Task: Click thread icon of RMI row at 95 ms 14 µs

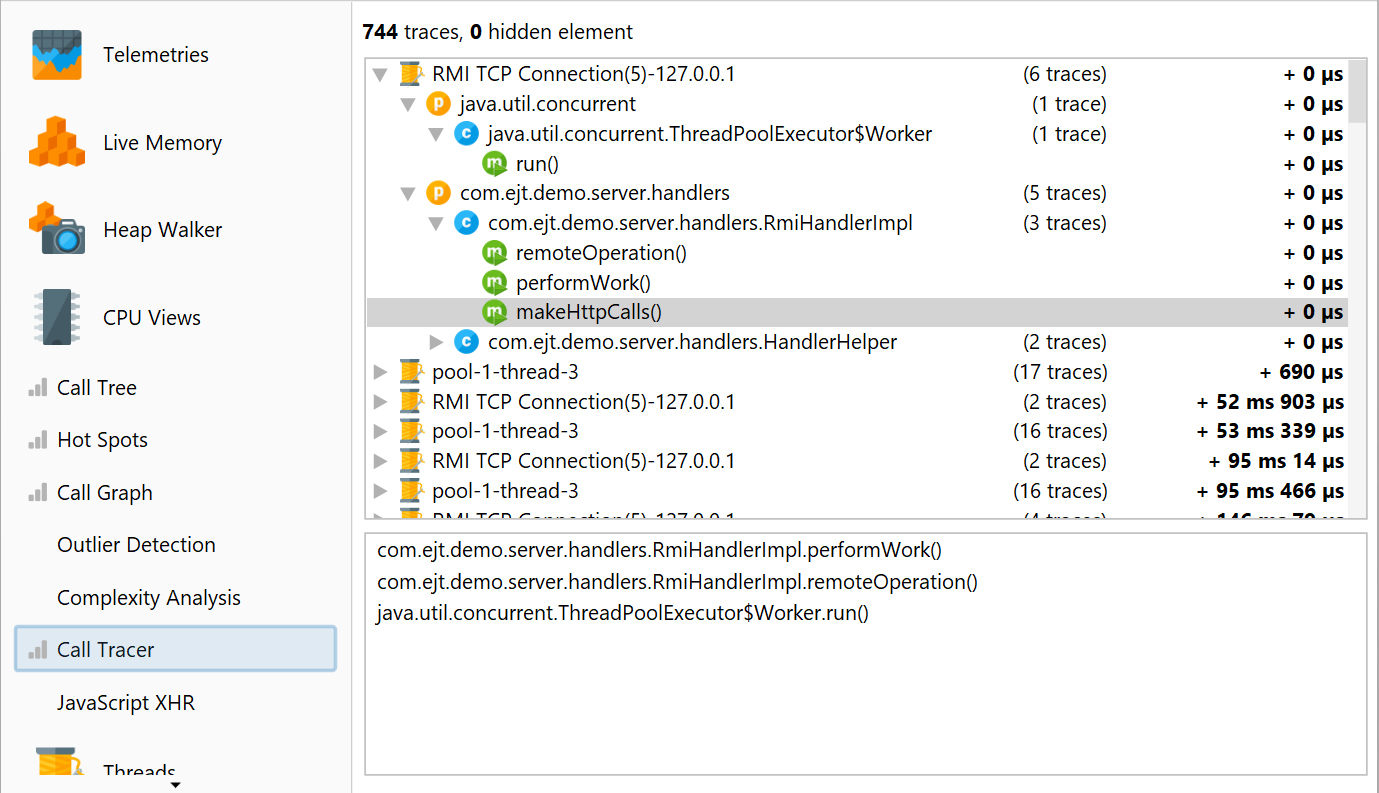Action: click(411, 461)
